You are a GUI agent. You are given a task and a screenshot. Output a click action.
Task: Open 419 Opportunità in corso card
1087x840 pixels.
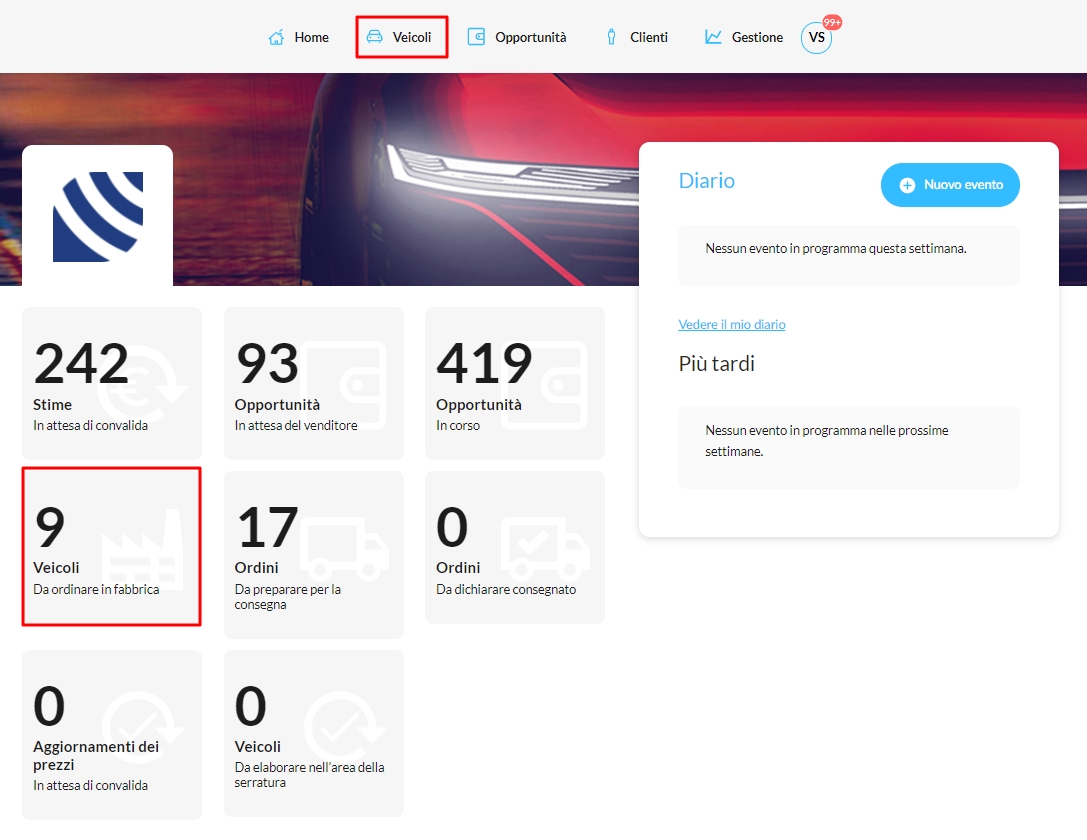[x=514, y=383]
